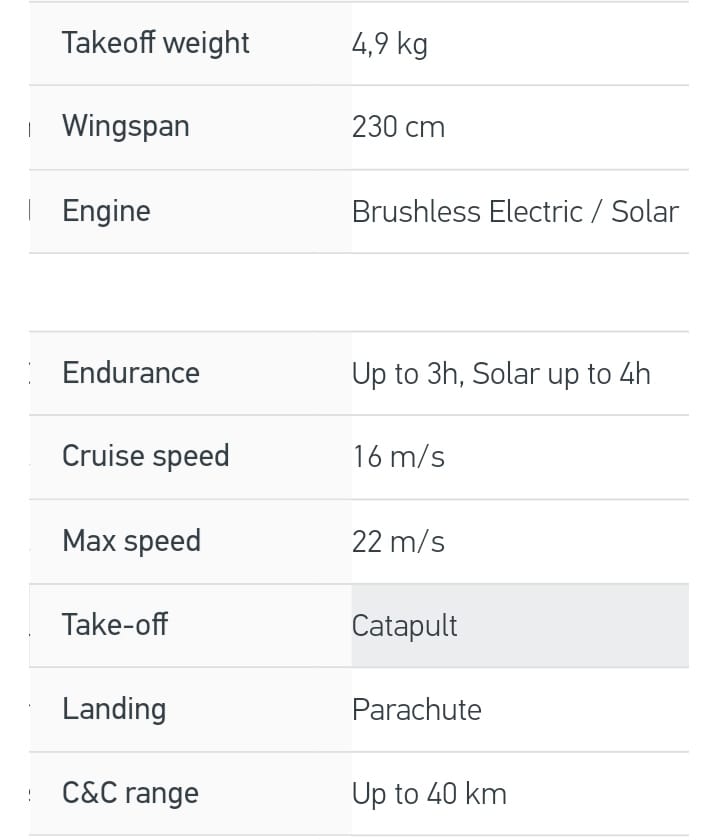Click the blank area beside Catapult text
This screenshot has width=720, height=840.
573,626
